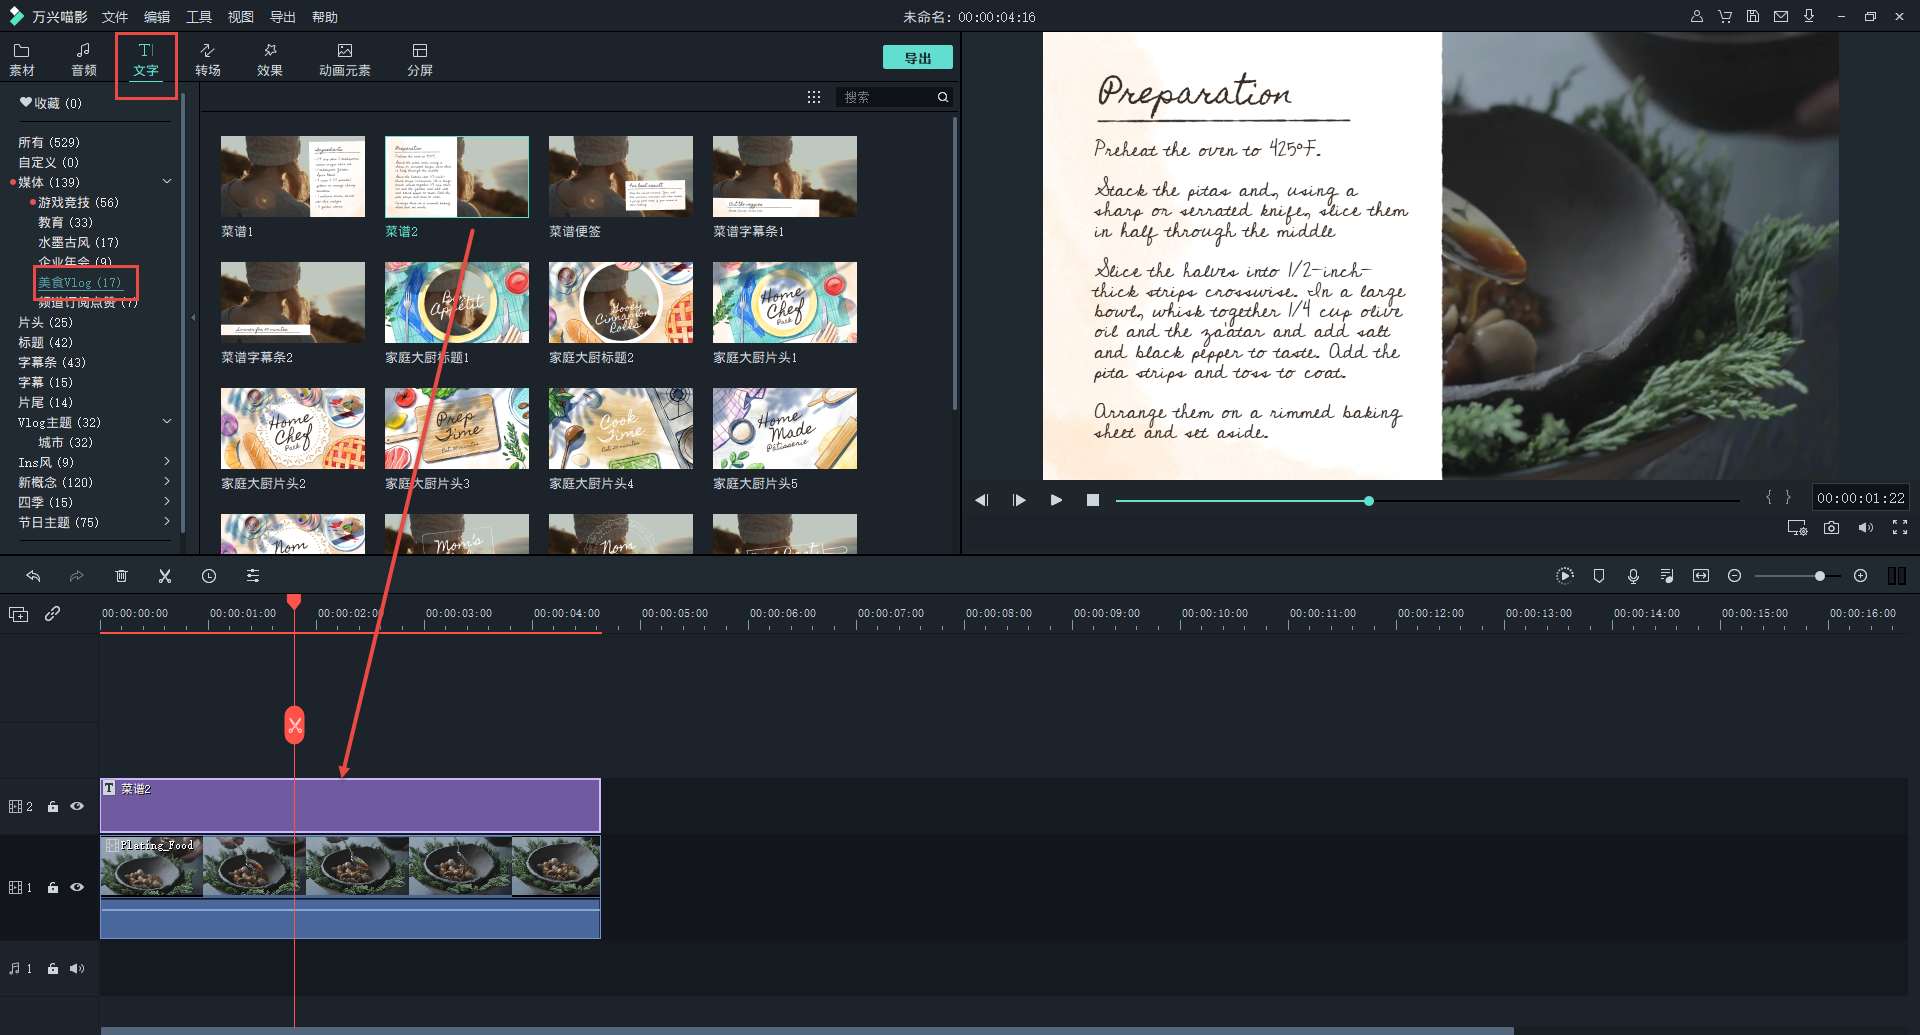Click the green 导出 export button
Screen dimensions: 1920x1035
(x=917, y=58)
